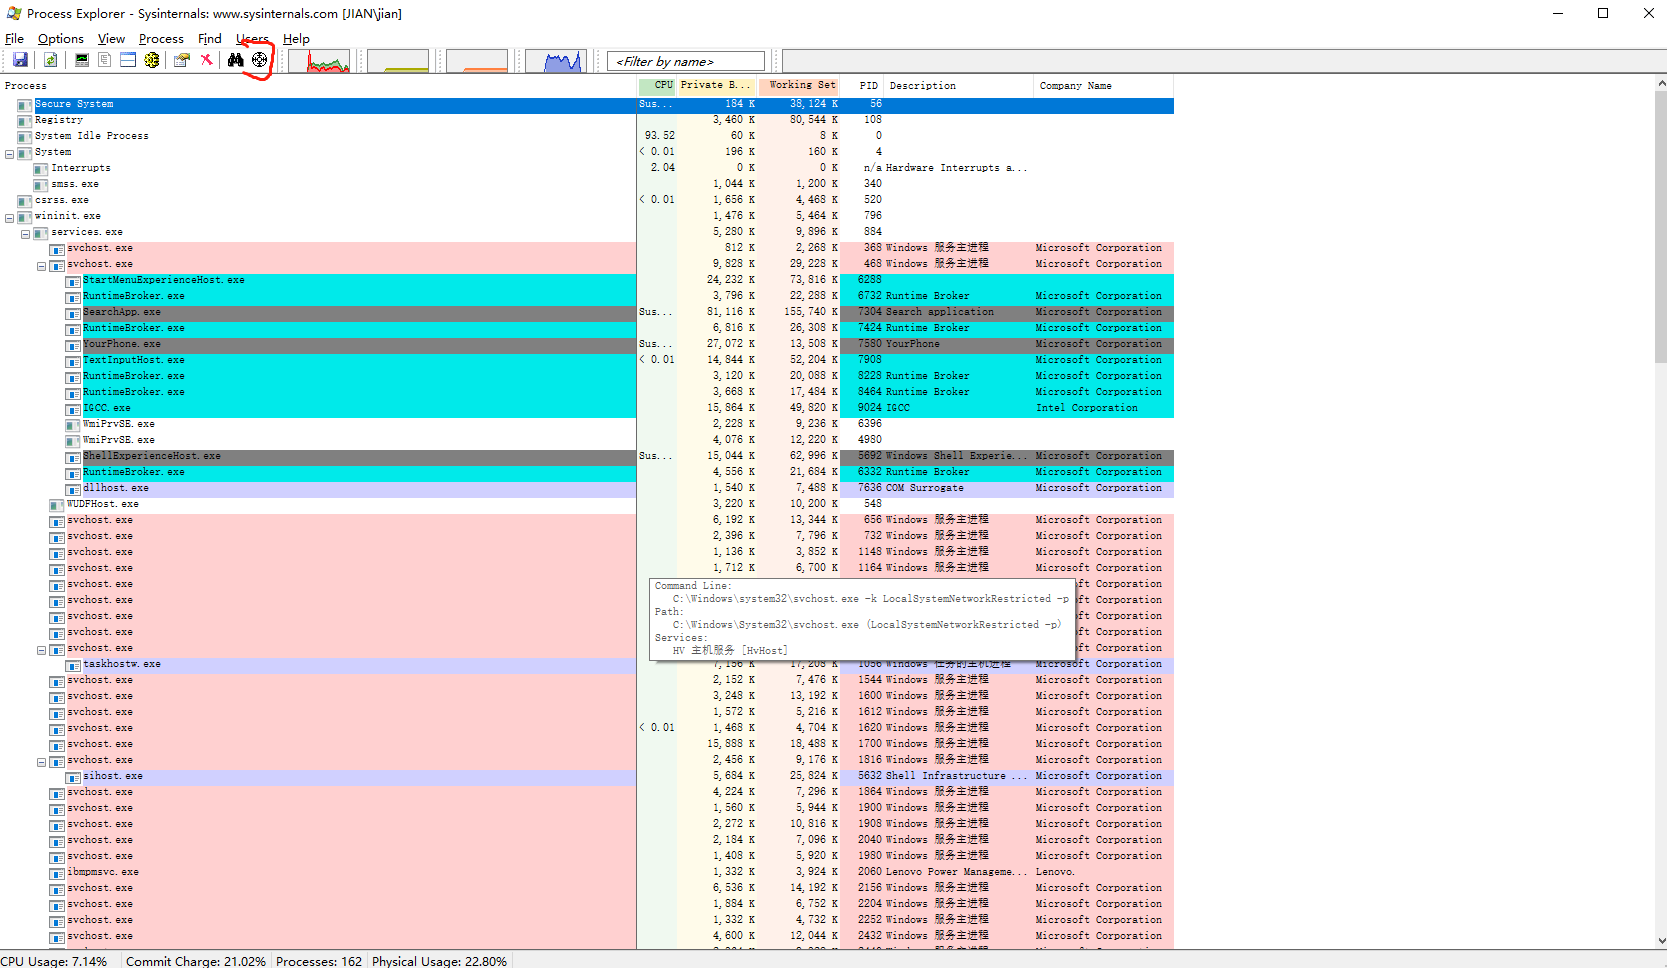This screenshot has height=968, width=1667.
Task: Open the View menu
Action: tap(111, 39)
